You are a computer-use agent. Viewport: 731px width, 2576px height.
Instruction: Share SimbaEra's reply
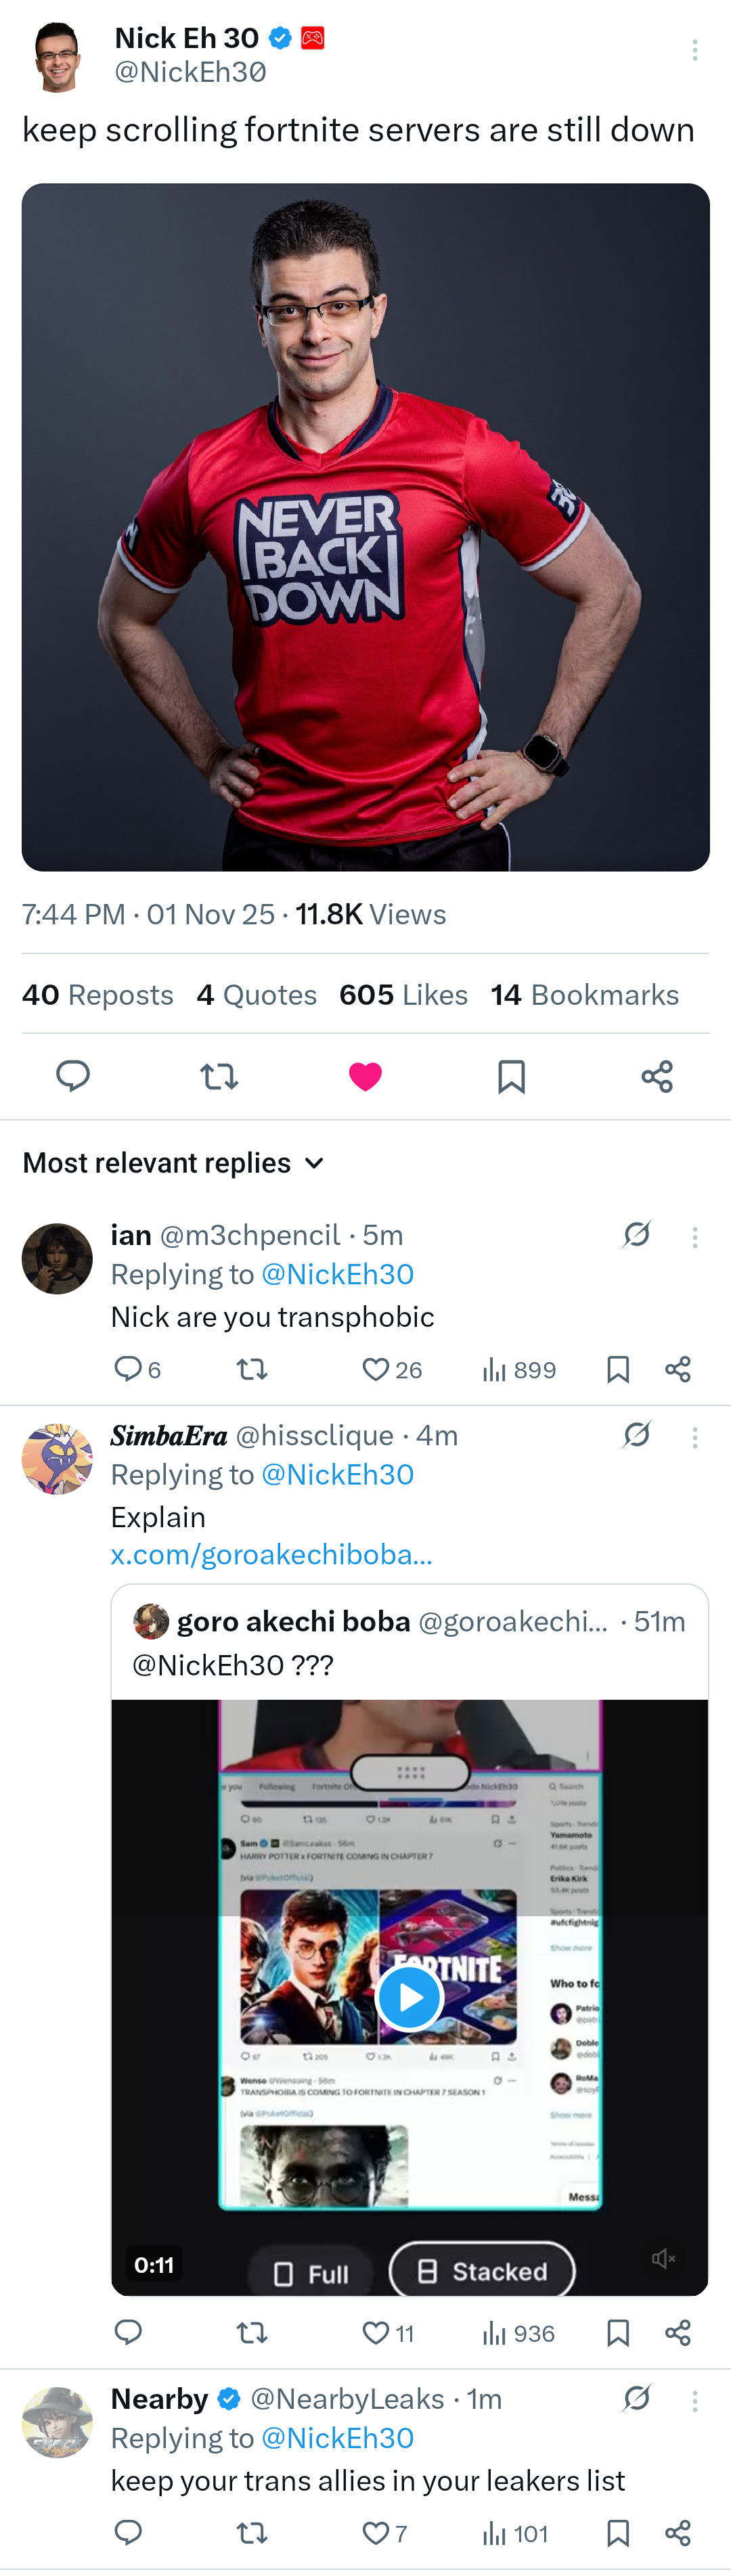click(x=678, y=2333)
